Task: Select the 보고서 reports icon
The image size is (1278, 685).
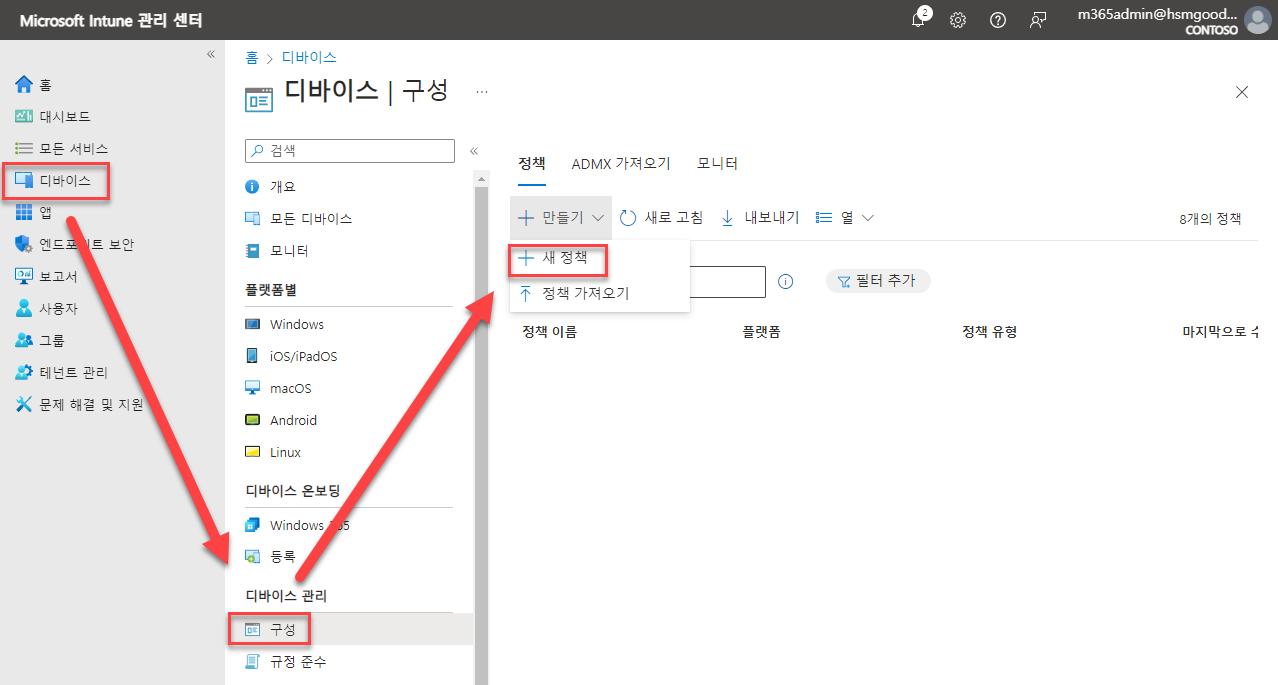Action: click(x=21, y=276)
